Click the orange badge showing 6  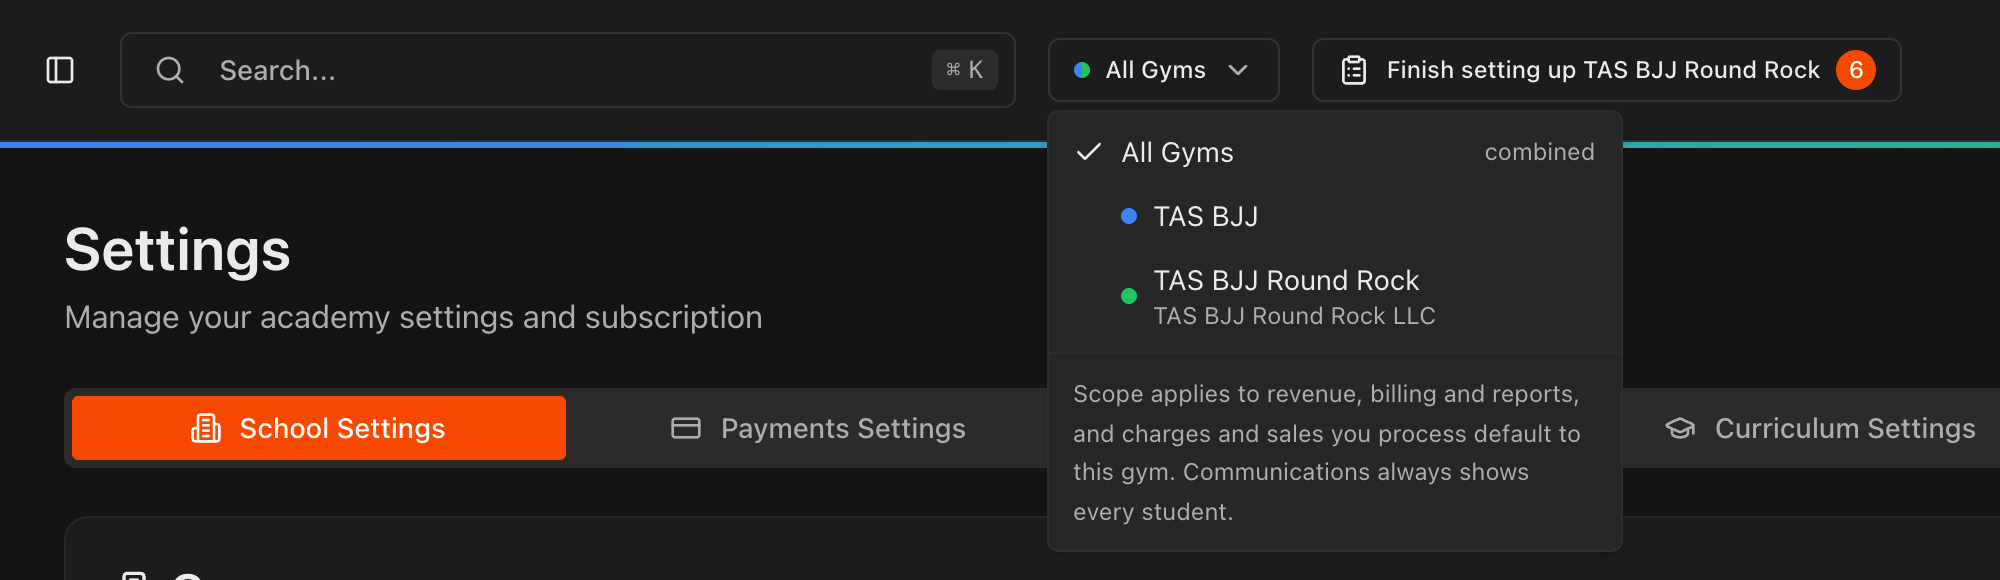click(1856, 70)
